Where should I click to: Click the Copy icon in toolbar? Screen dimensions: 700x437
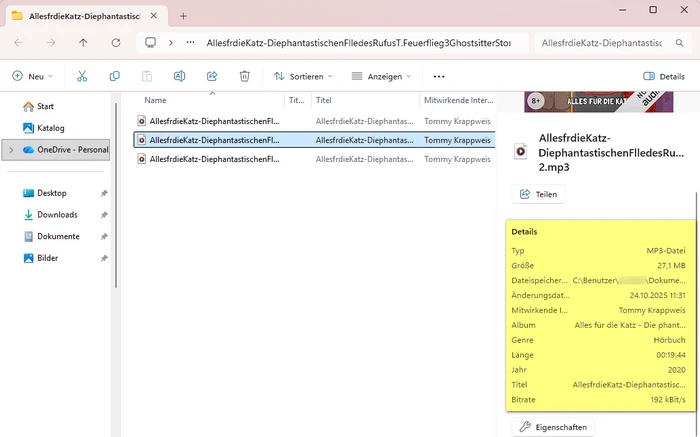pos(114,76)
